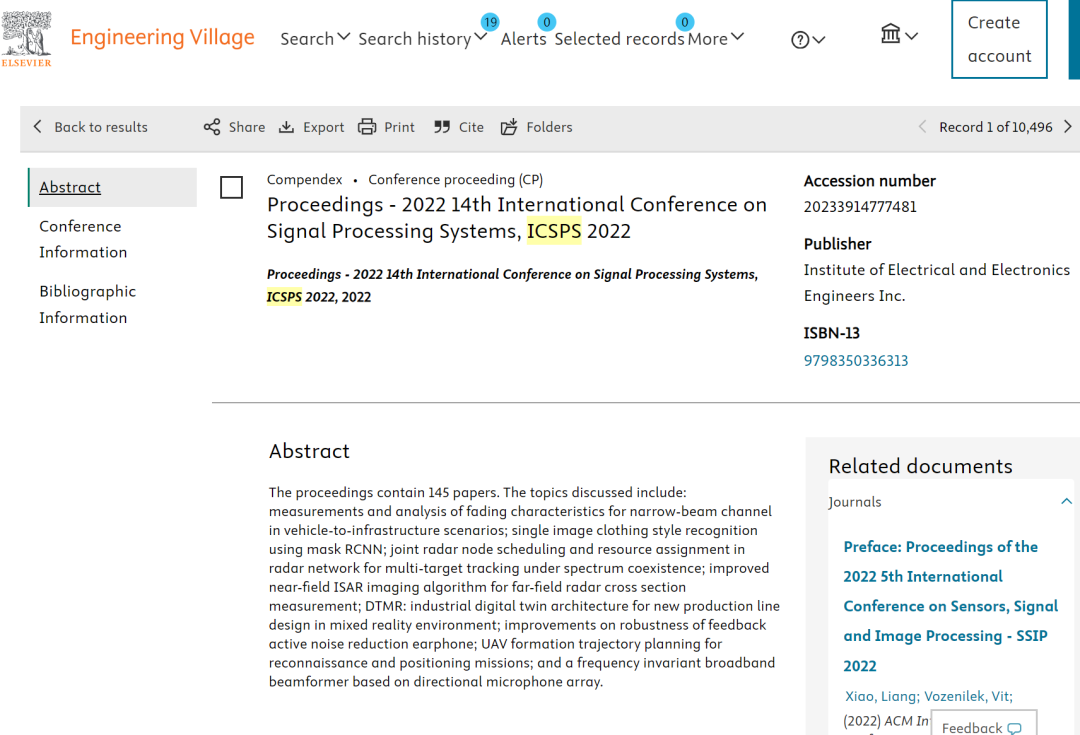Click accession number 20233914777481
The height and width of the screenshot is (735, 1080).
[860, 207]
